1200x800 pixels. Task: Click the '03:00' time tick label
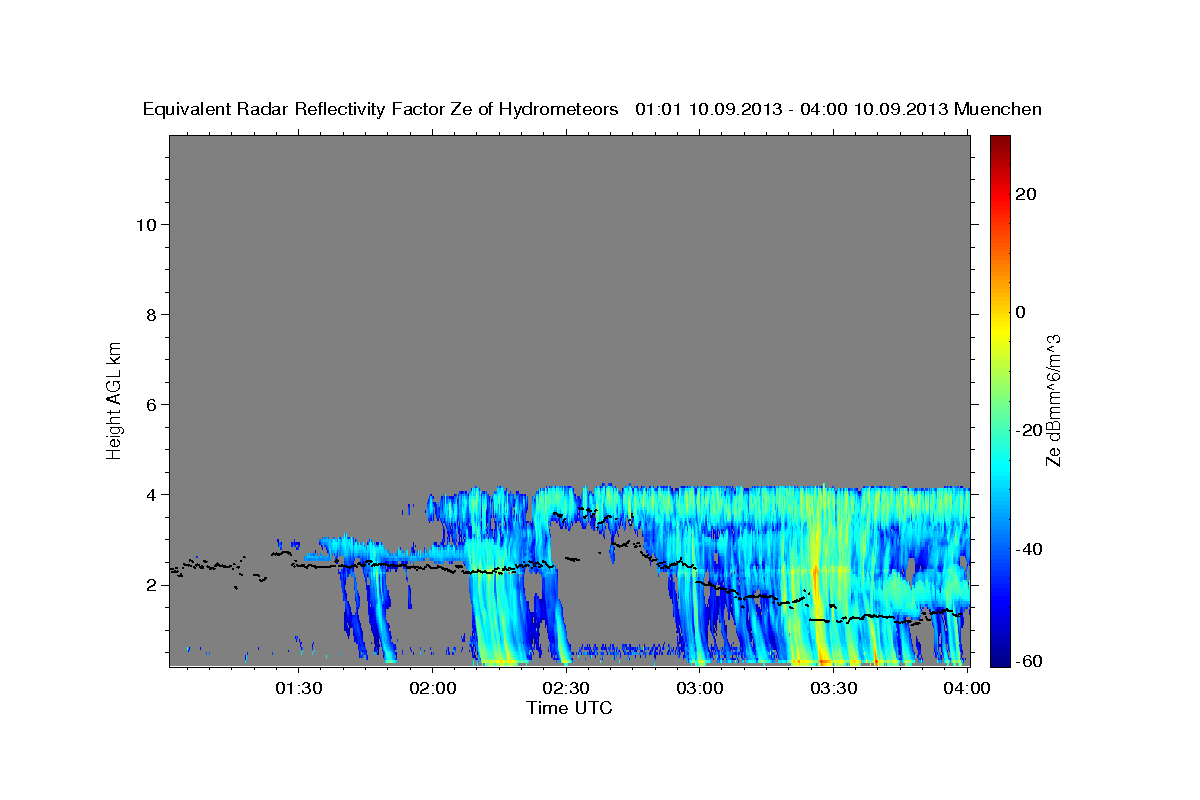coord(700,688)
